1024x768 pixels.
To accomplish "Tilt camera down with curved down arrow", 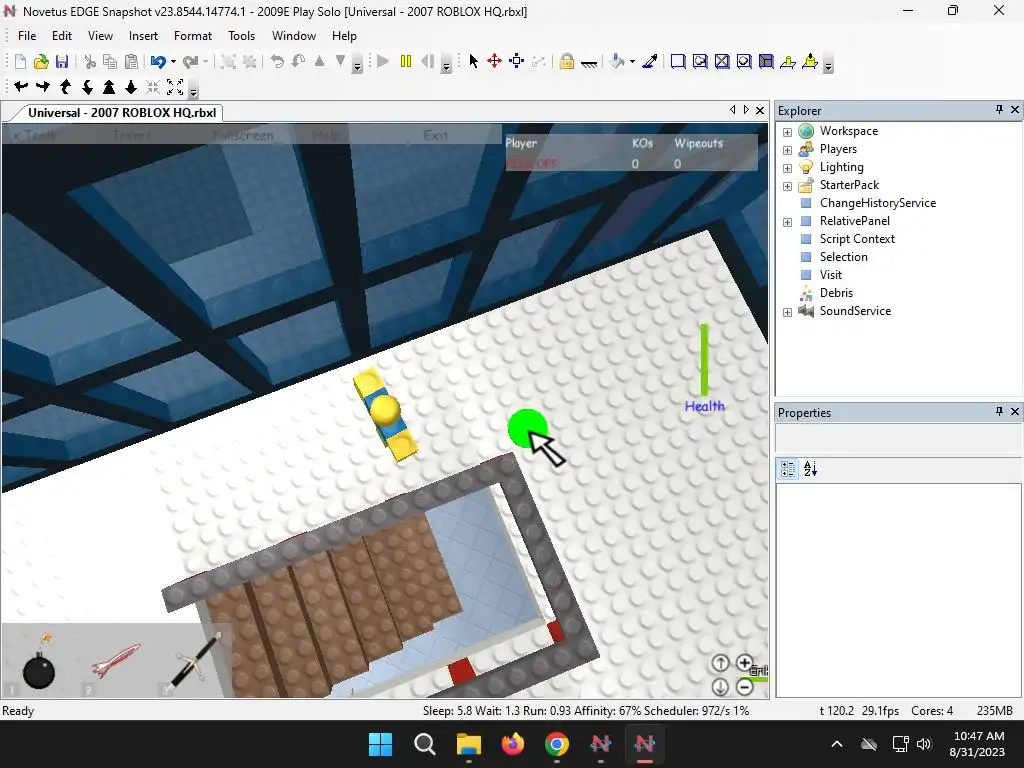I will [x=87, y=86].
